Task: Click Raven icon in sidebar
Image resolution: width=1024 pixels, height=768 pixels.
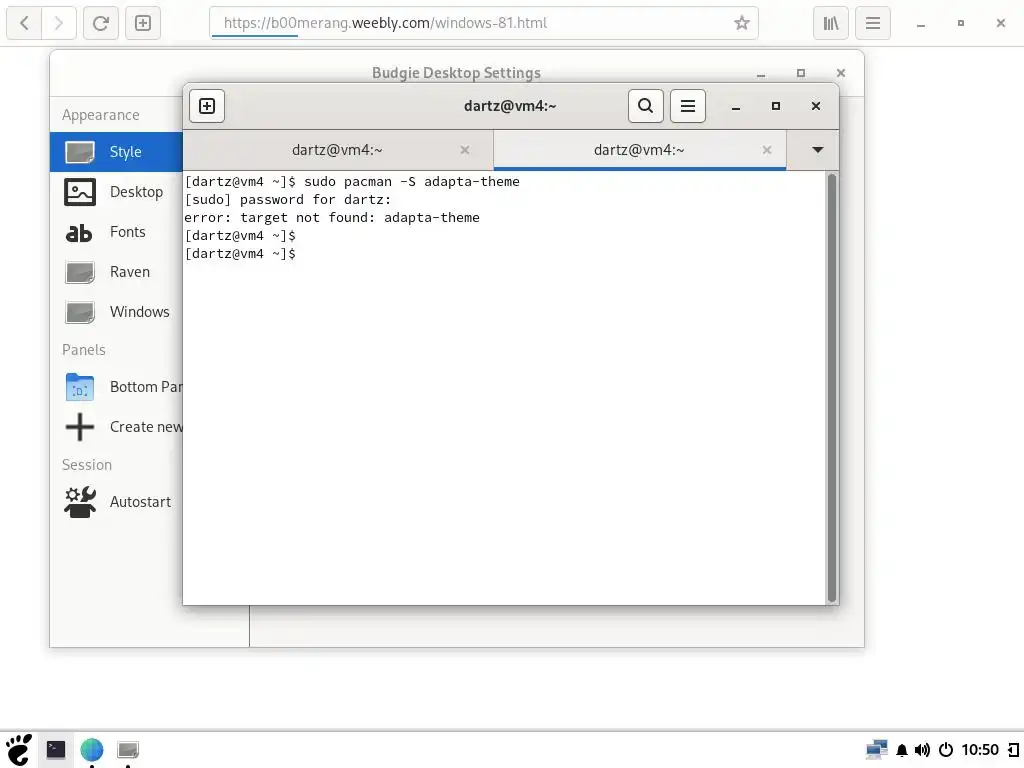Action: pos(80,272)
